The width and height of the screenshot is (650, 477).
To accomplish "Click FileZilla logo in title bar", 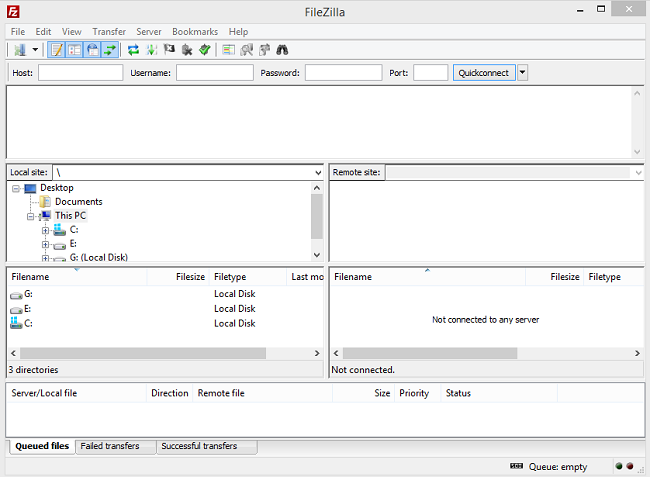I will coord(13,12).
